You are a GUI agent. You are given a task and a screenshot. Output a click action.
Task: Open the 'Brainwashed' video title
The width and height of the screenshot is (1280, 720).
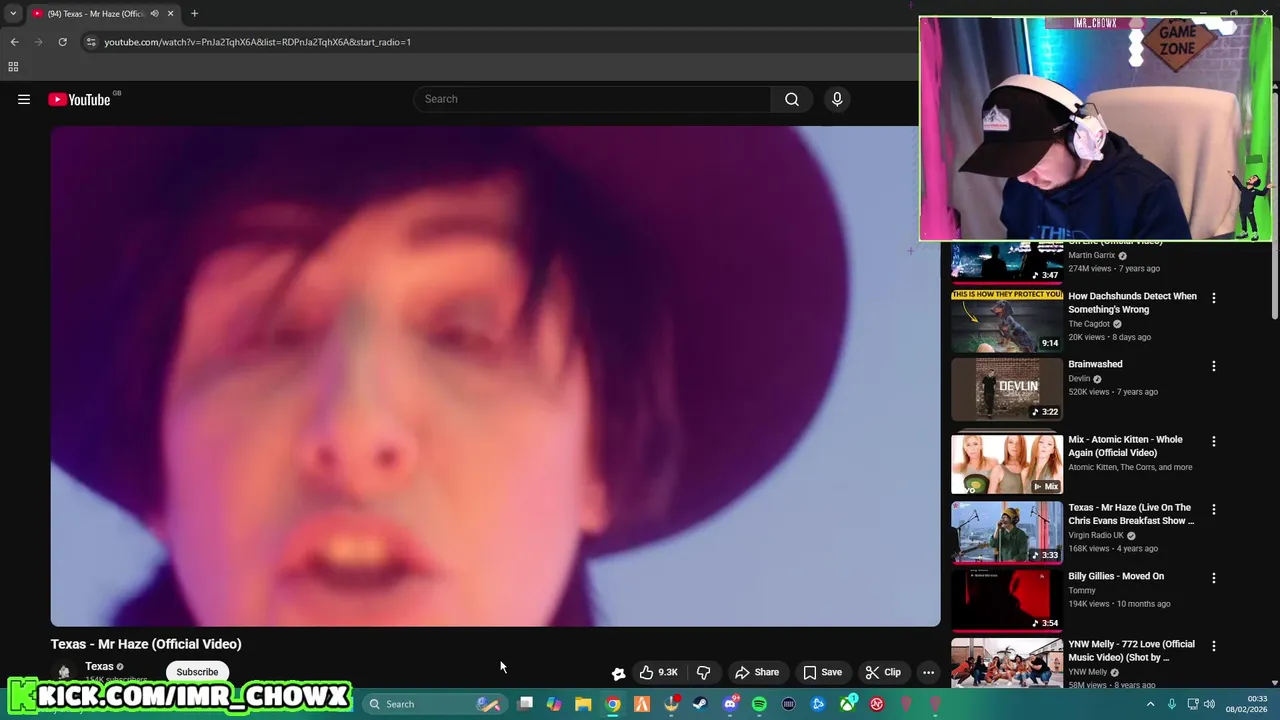click(x=1095, y=364)
